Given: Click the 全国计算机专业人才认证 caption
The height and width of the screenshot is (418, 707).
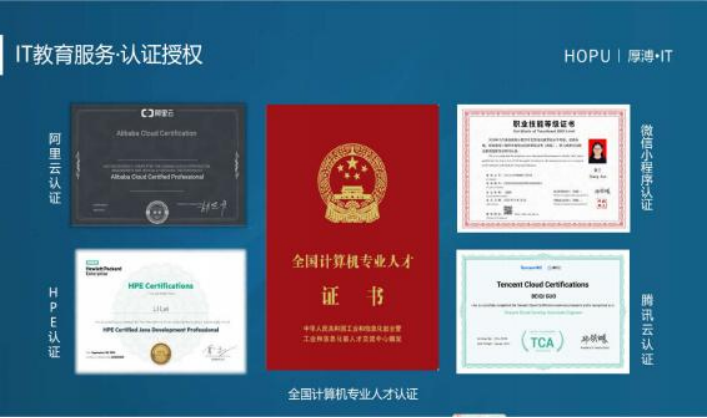Looking at the screenshot, I should pyautogui.click(x=352, y=393).
